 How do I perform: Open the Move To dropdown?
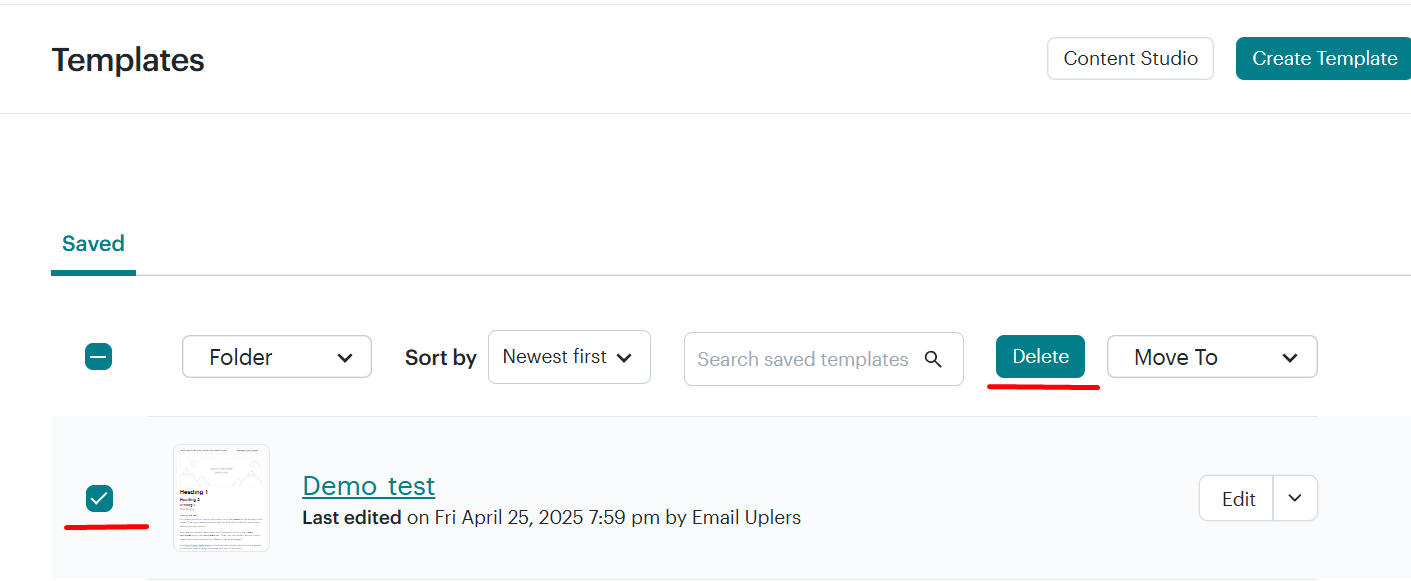[x=1212, y=357]
